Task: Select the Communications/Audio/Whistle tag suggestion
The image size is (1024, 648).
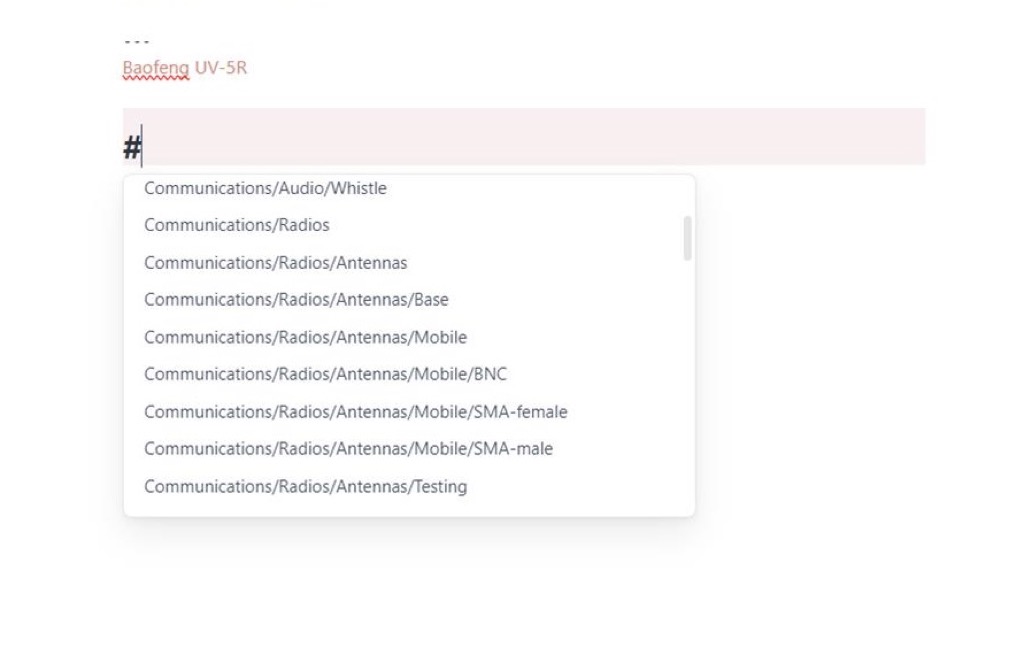Action: point(265,188)
